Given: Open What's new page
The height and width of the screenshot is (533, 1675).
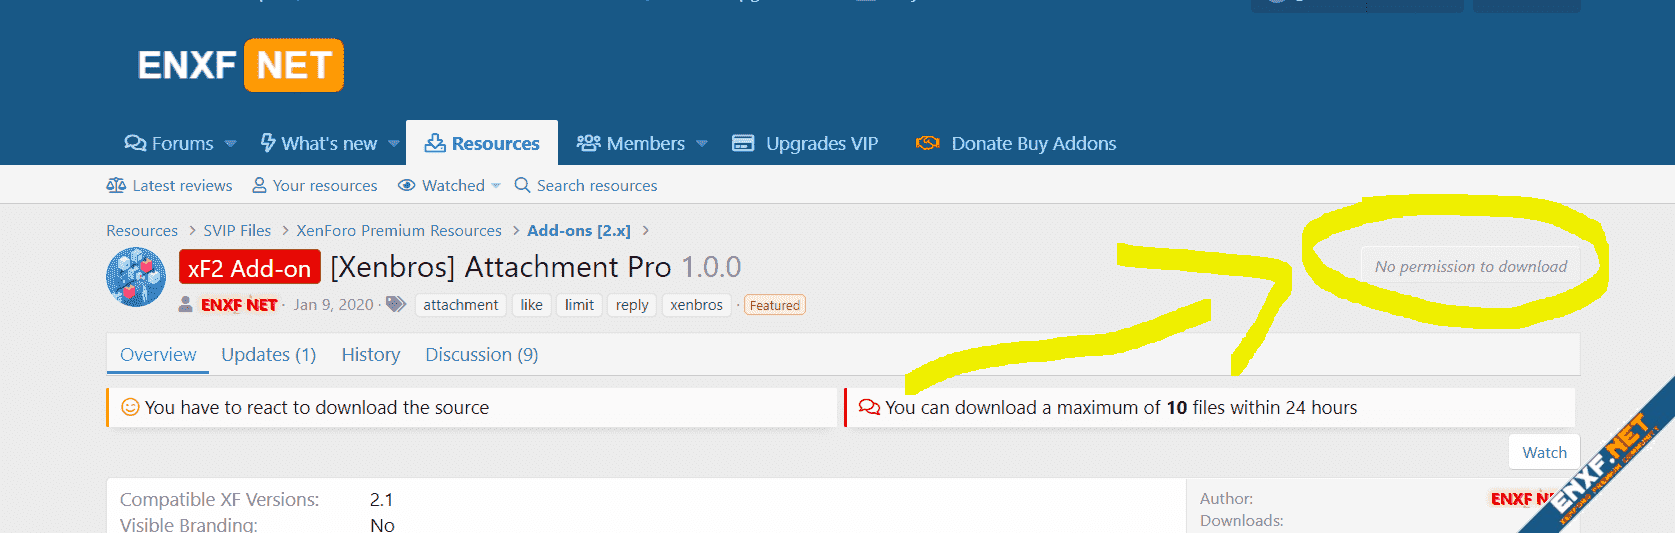Looking at the screenshot, I should 319,143.
